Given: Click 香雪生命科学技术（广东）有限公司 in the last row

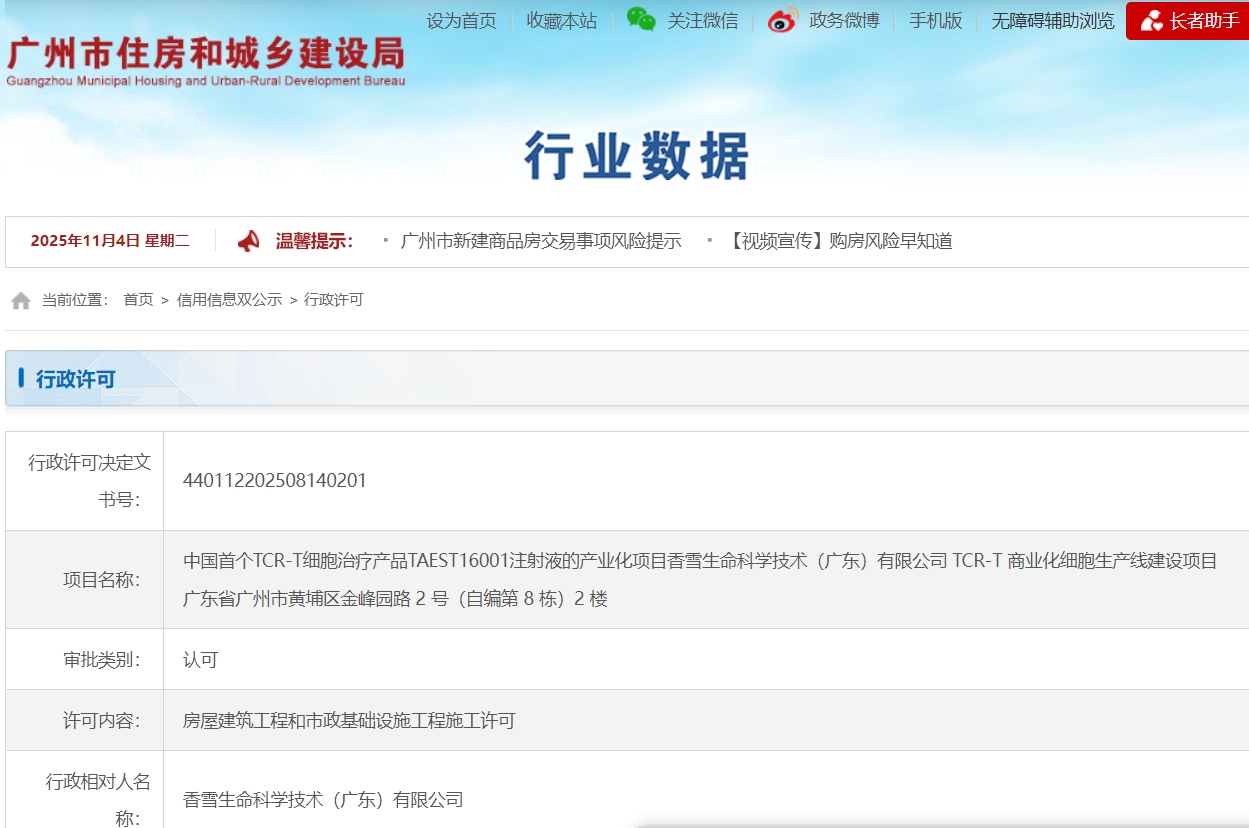Looking at the screenshot, I should tap(323, 800).
